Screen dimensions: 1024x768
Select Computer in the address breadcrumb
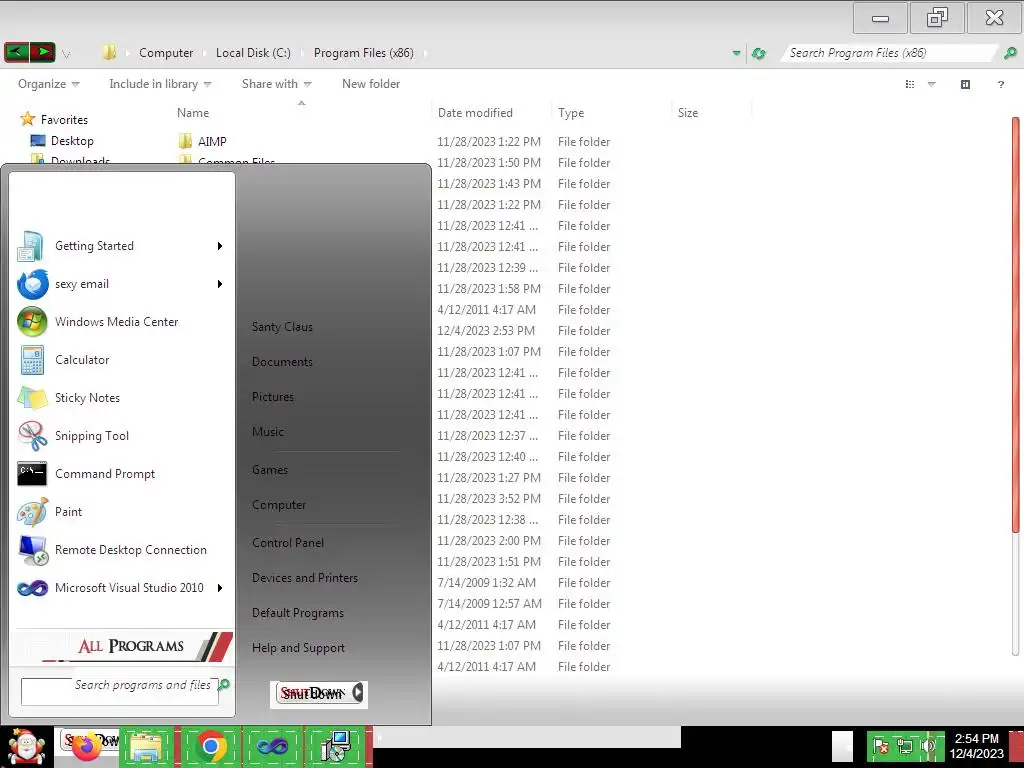click(166, 53)
